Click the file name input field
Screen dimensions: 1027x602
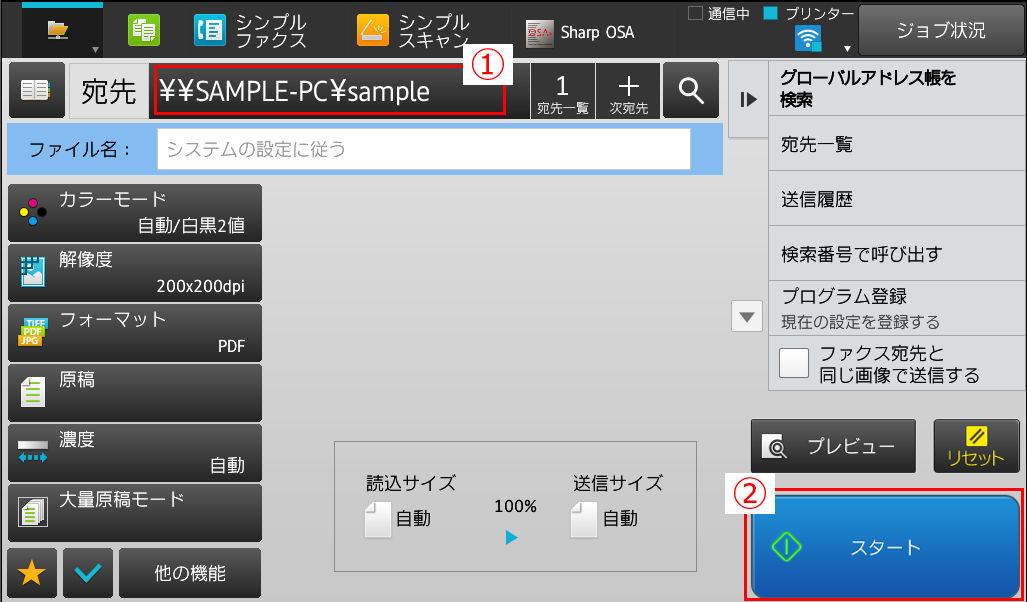(424, 149)
